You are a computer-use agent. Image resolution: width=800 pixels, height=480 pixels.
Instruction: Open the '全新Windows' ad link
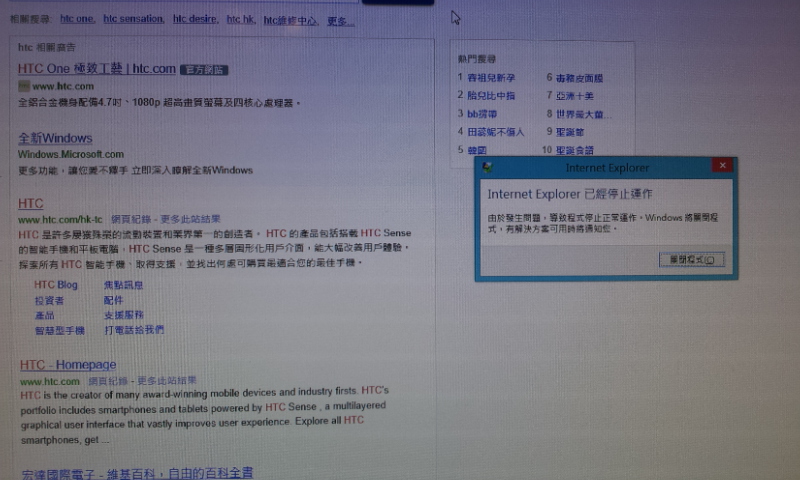[55, 138]
